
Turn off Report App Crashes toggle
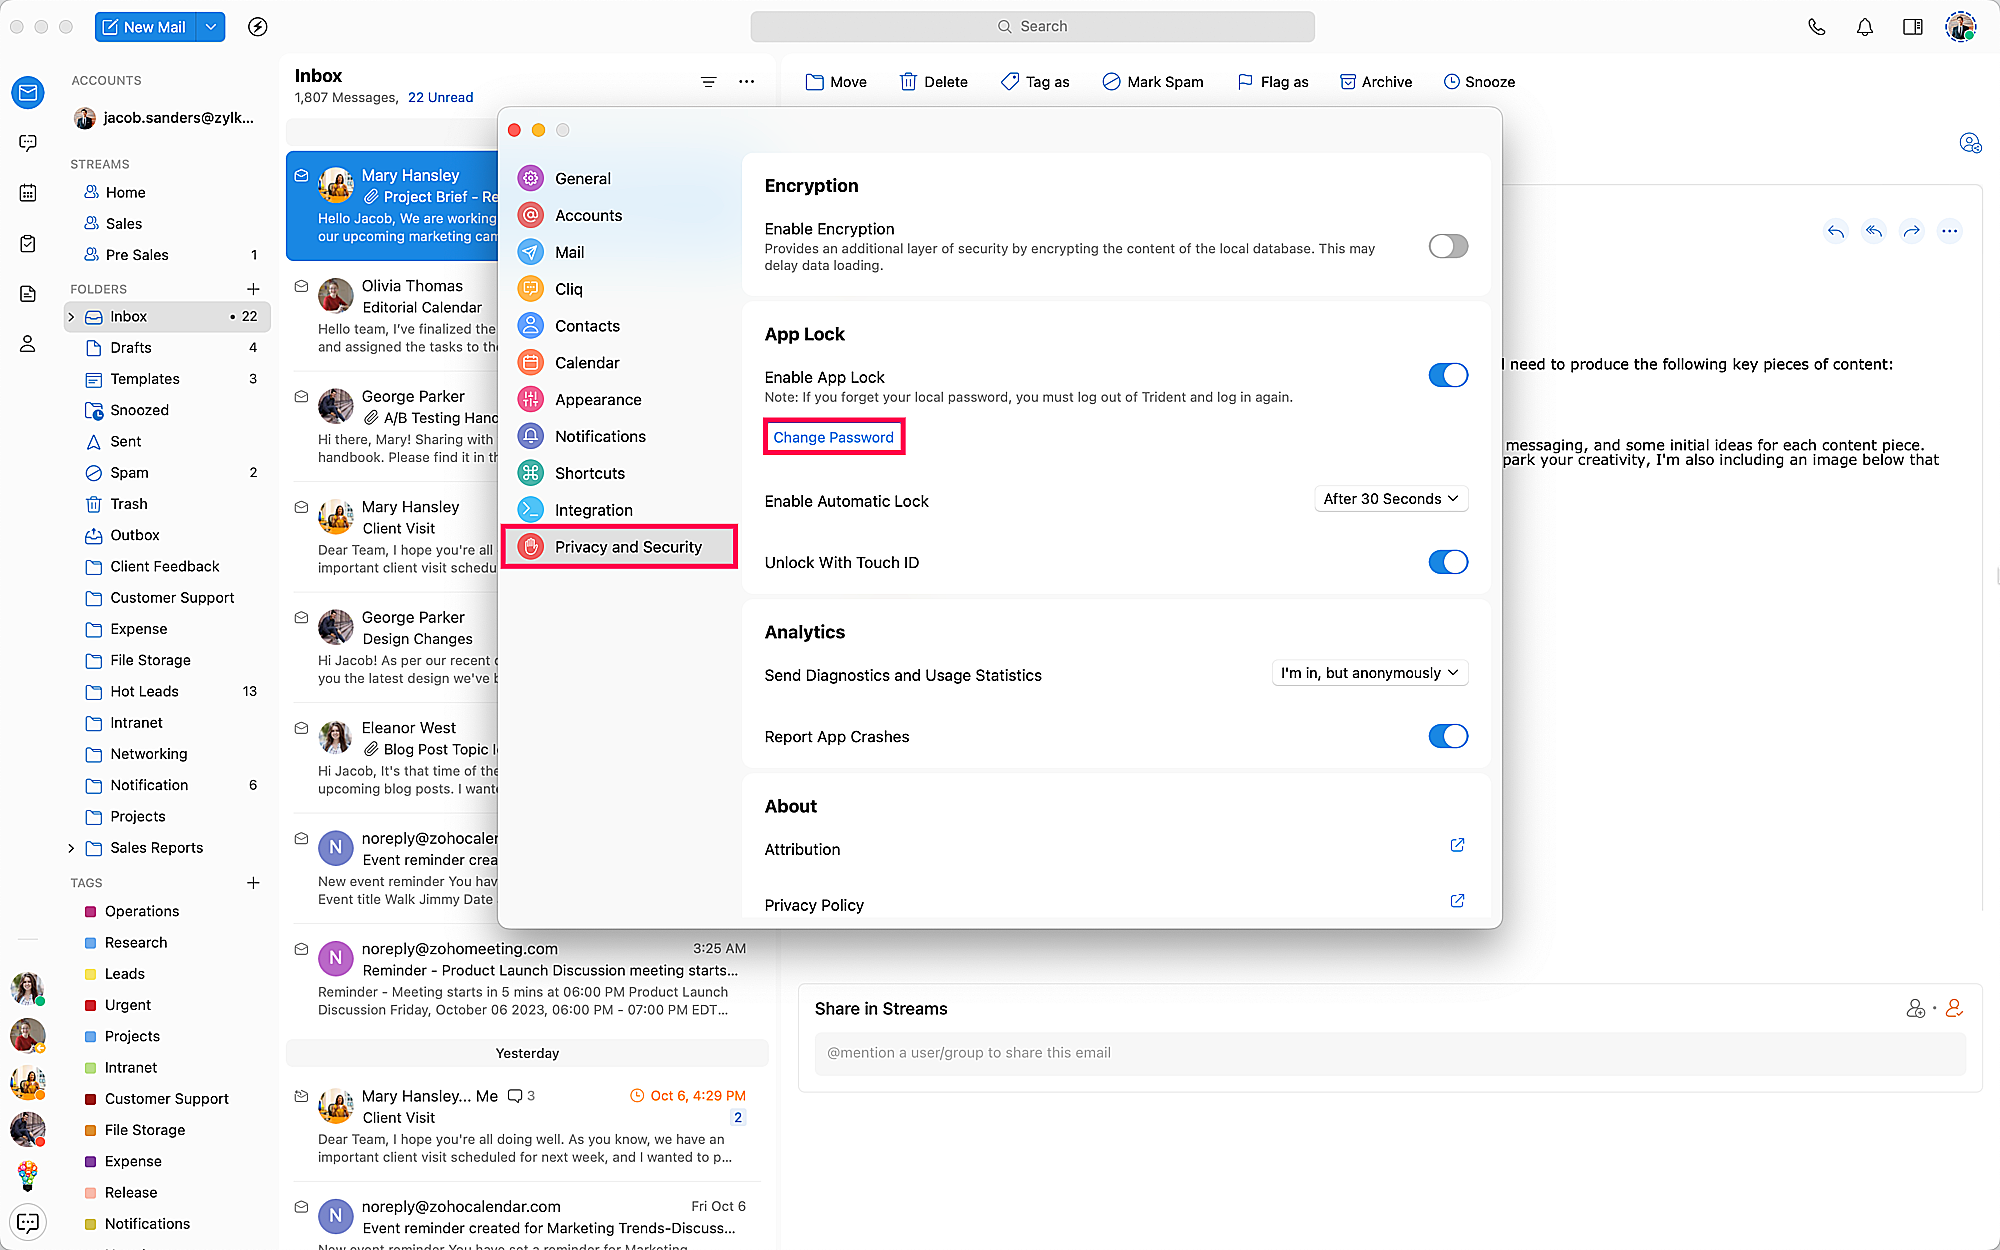[x=1447, y=736]
